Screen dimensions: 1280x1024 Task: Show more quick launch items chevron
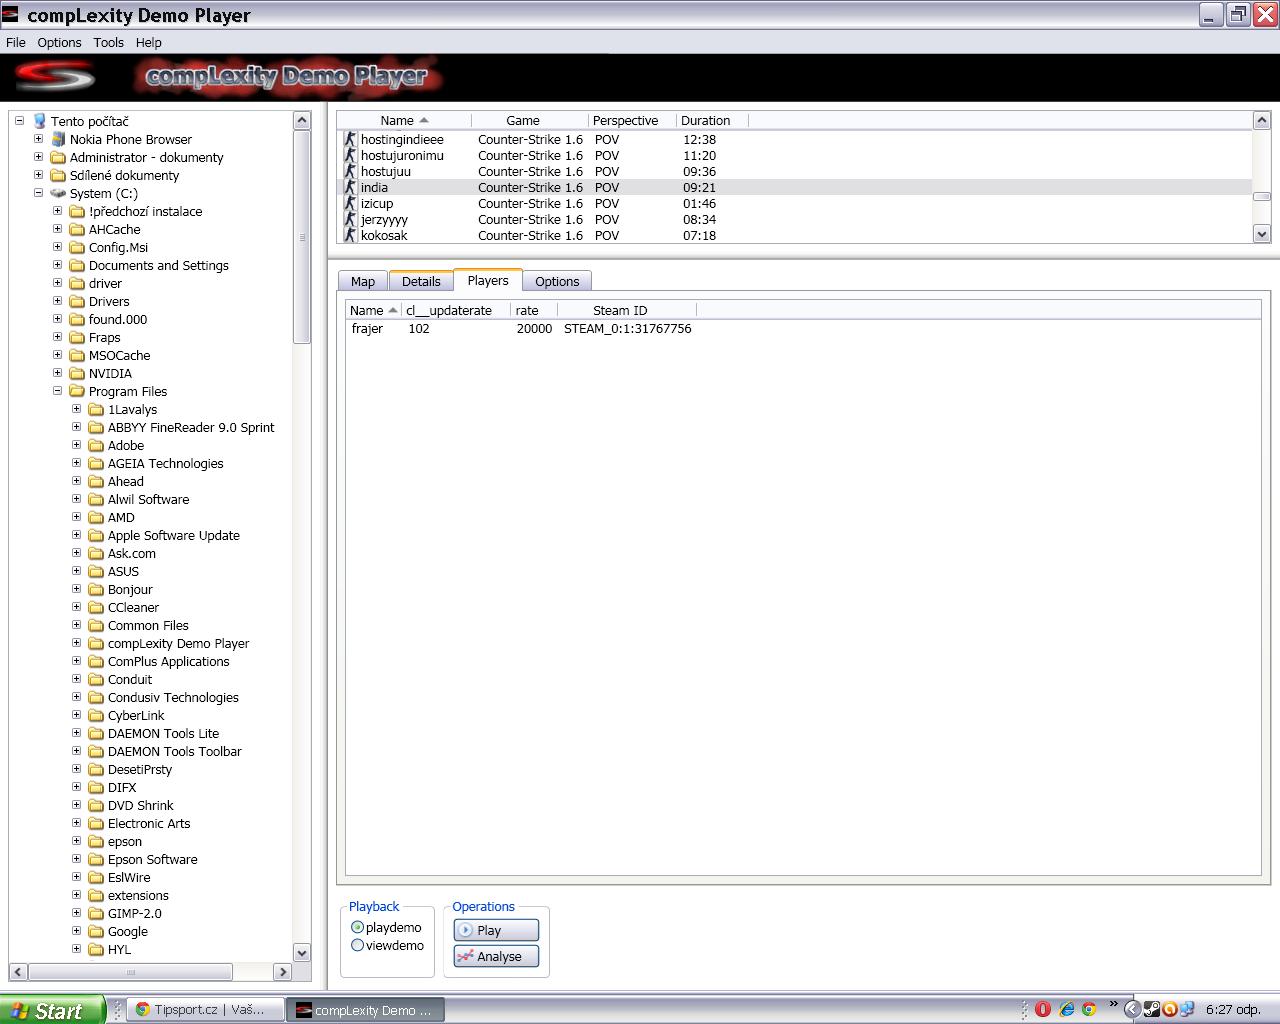pos(1113,1005)
